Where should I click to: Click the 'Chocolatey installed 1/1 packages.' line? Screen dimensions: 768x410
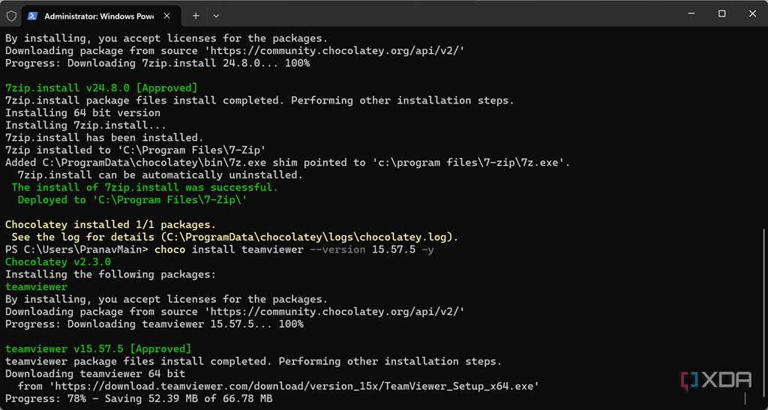tap(110, 225)
